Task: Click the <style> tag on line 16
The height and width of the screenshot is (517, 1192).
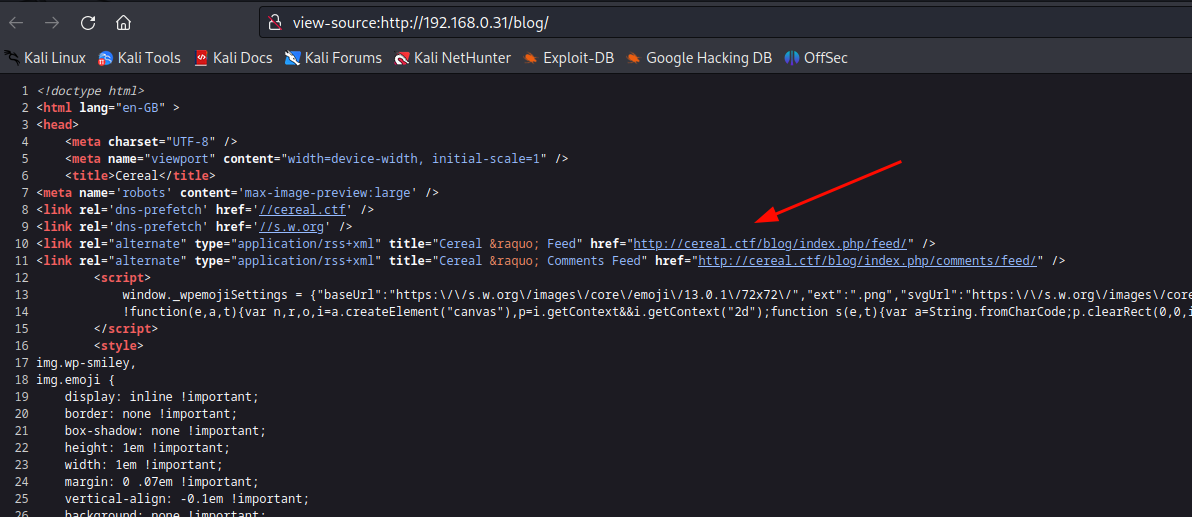Action: coord(119,345)
